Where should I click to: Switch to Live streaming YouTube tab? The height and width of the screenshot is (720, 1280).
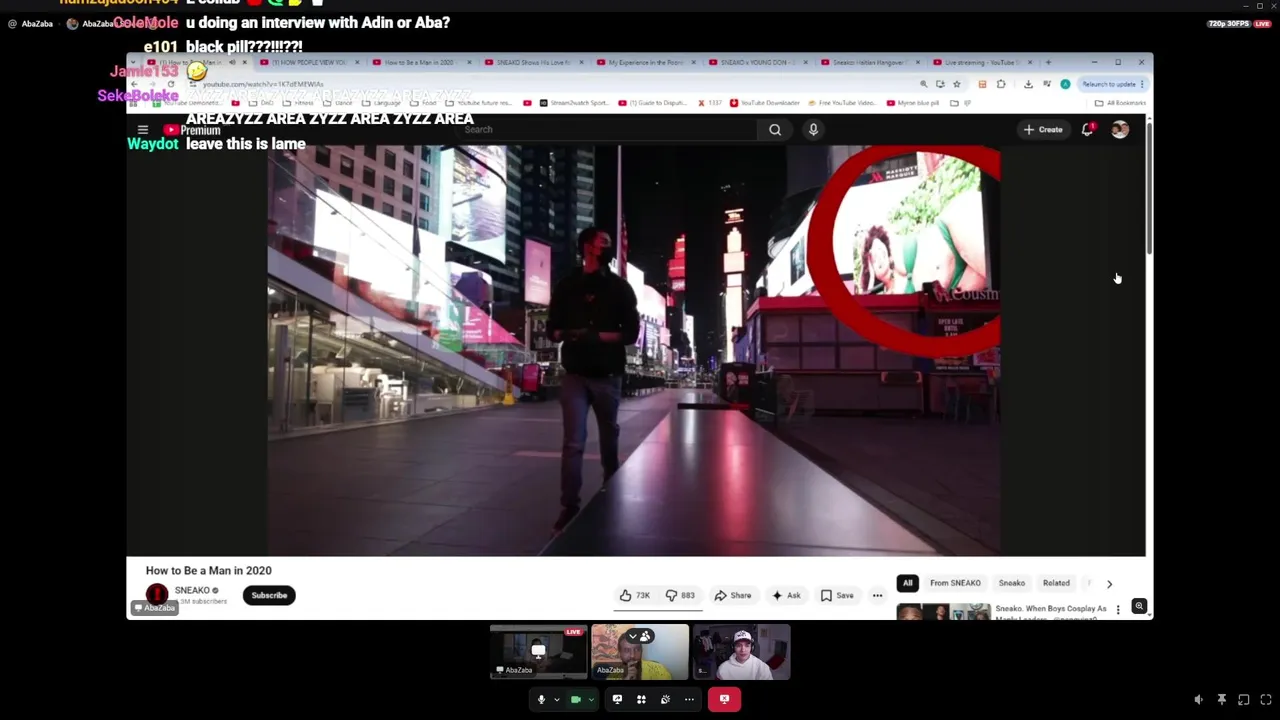(982, 62)
